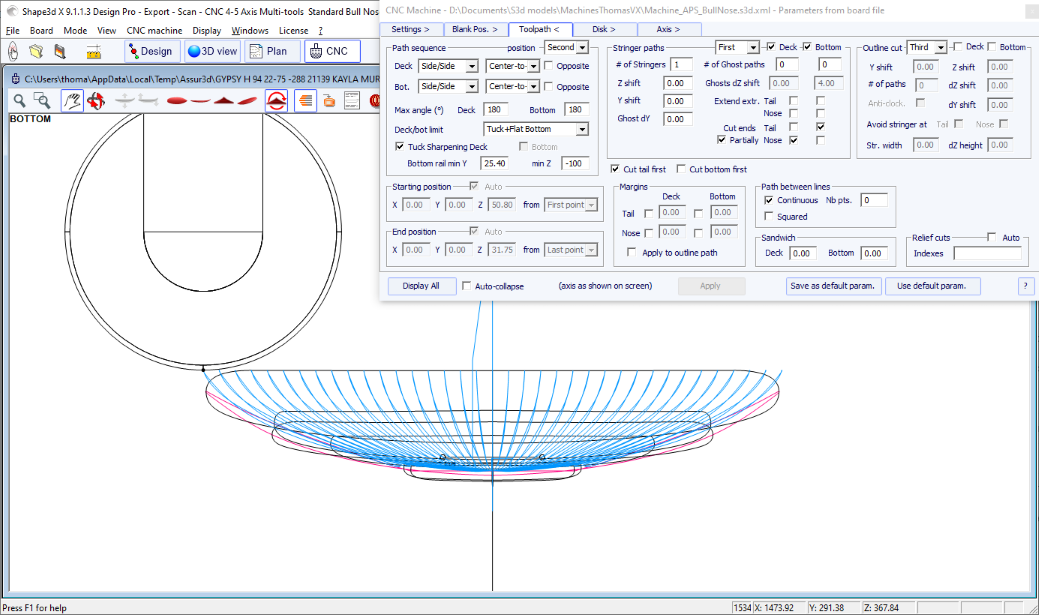1039x615 pixels.
Task: Open the Deck Side/Side path dropdown
Action: (x=472, y=66)
